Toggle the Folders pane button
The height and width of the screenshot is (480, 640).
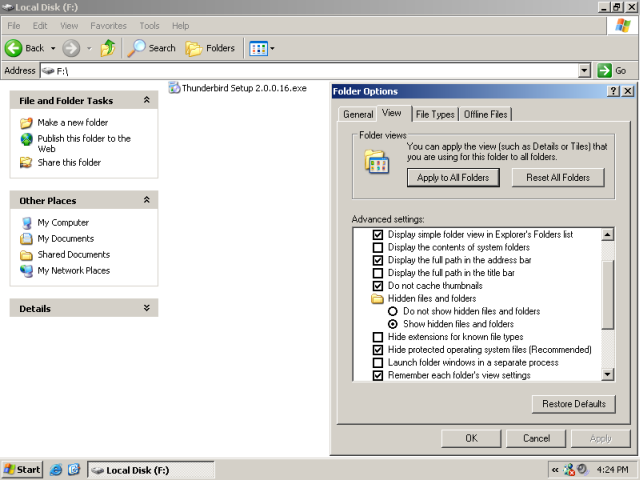pyautogui.click(x=210, y=48)
